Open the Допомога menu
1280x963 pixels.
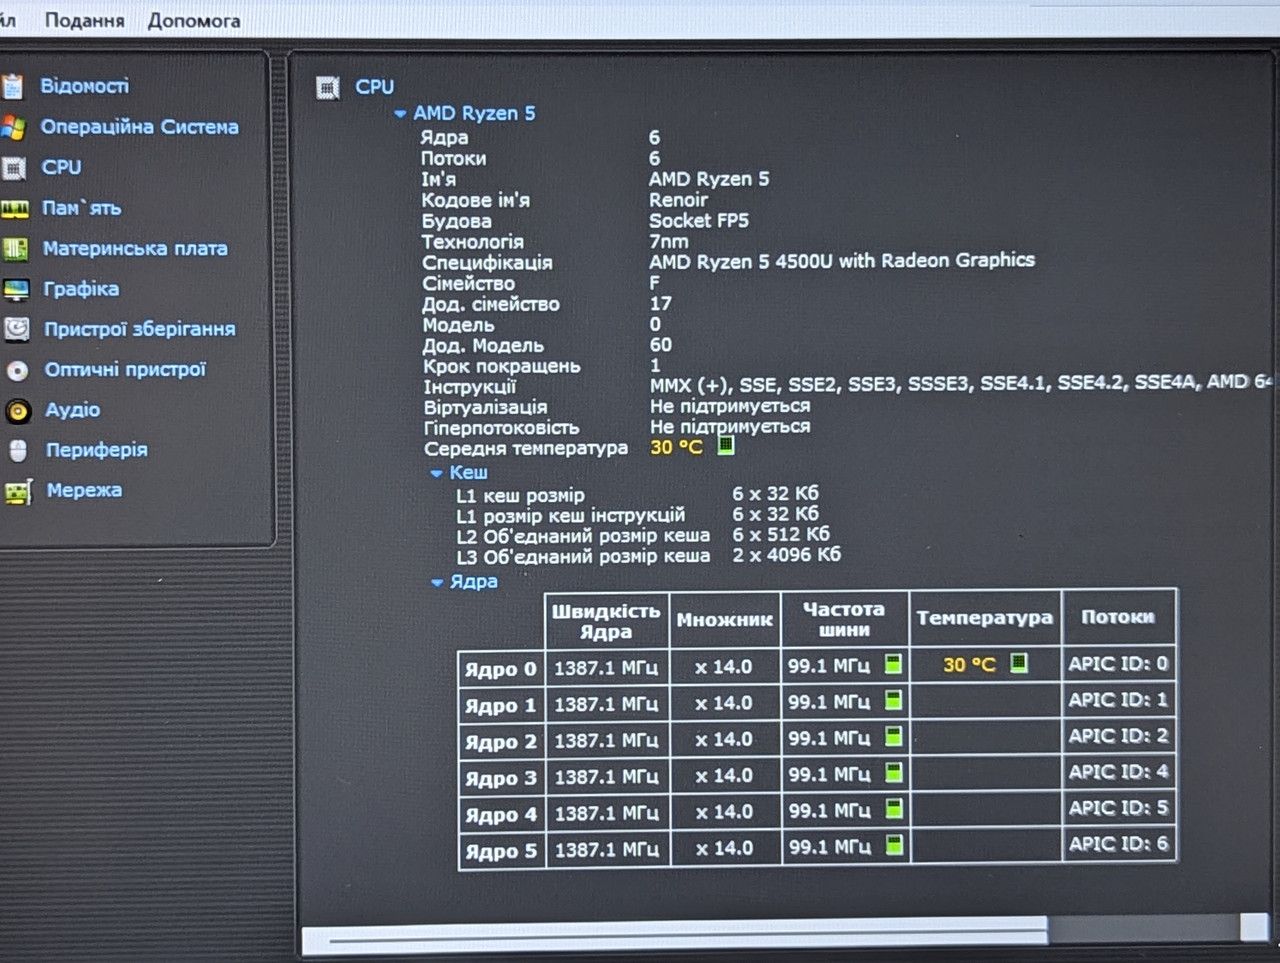[x=194, y=20]
